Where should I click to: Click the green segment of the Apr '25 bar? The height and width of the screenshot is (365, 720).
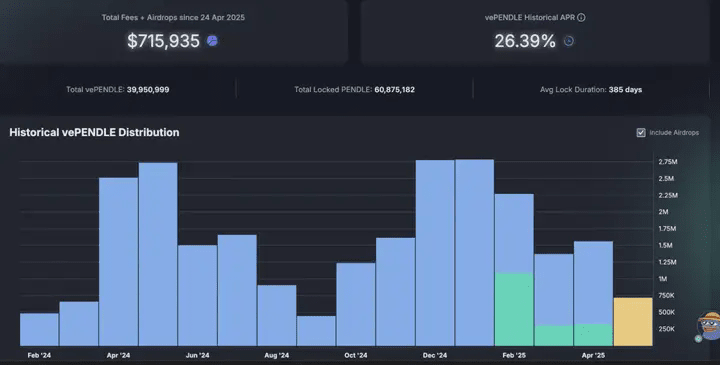click(593, 335)
